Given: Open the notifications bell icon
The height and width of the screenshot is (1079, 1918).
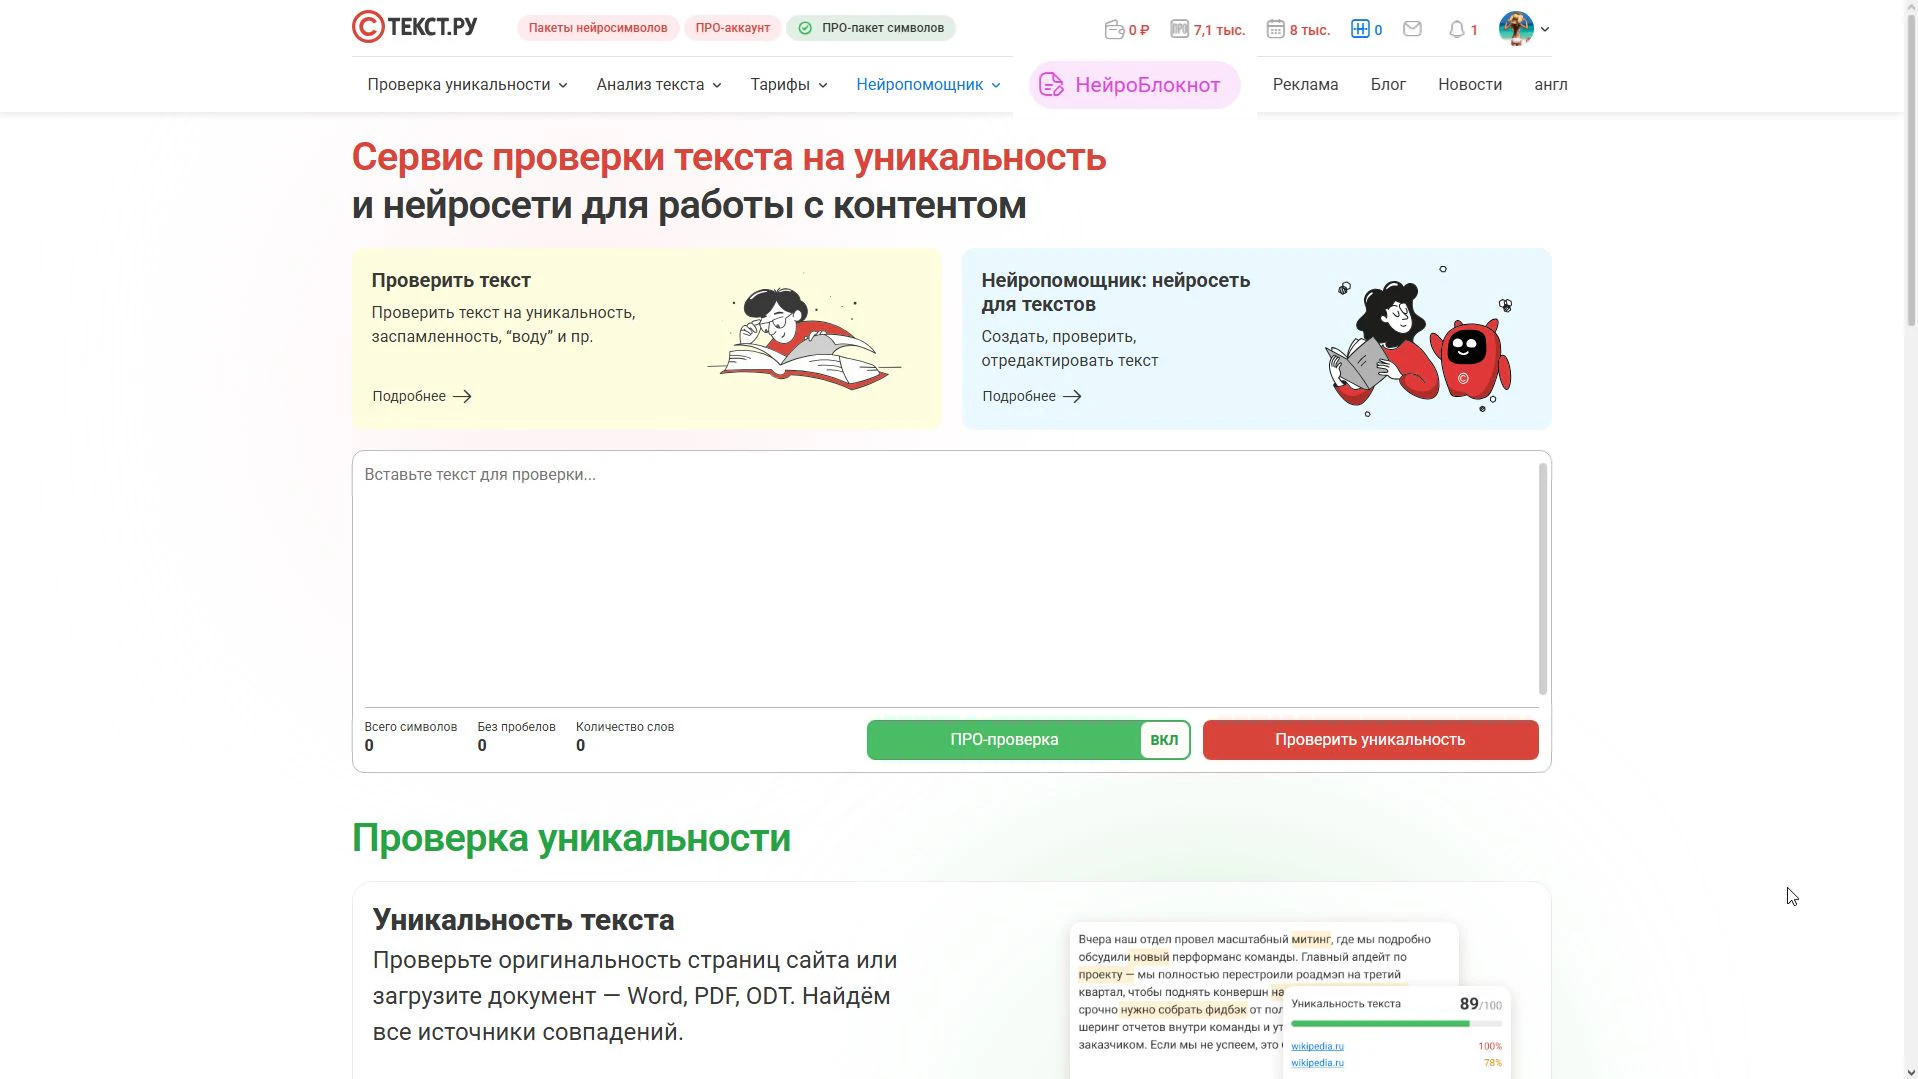Looking at the screenshot, I should click(1457, 29).
